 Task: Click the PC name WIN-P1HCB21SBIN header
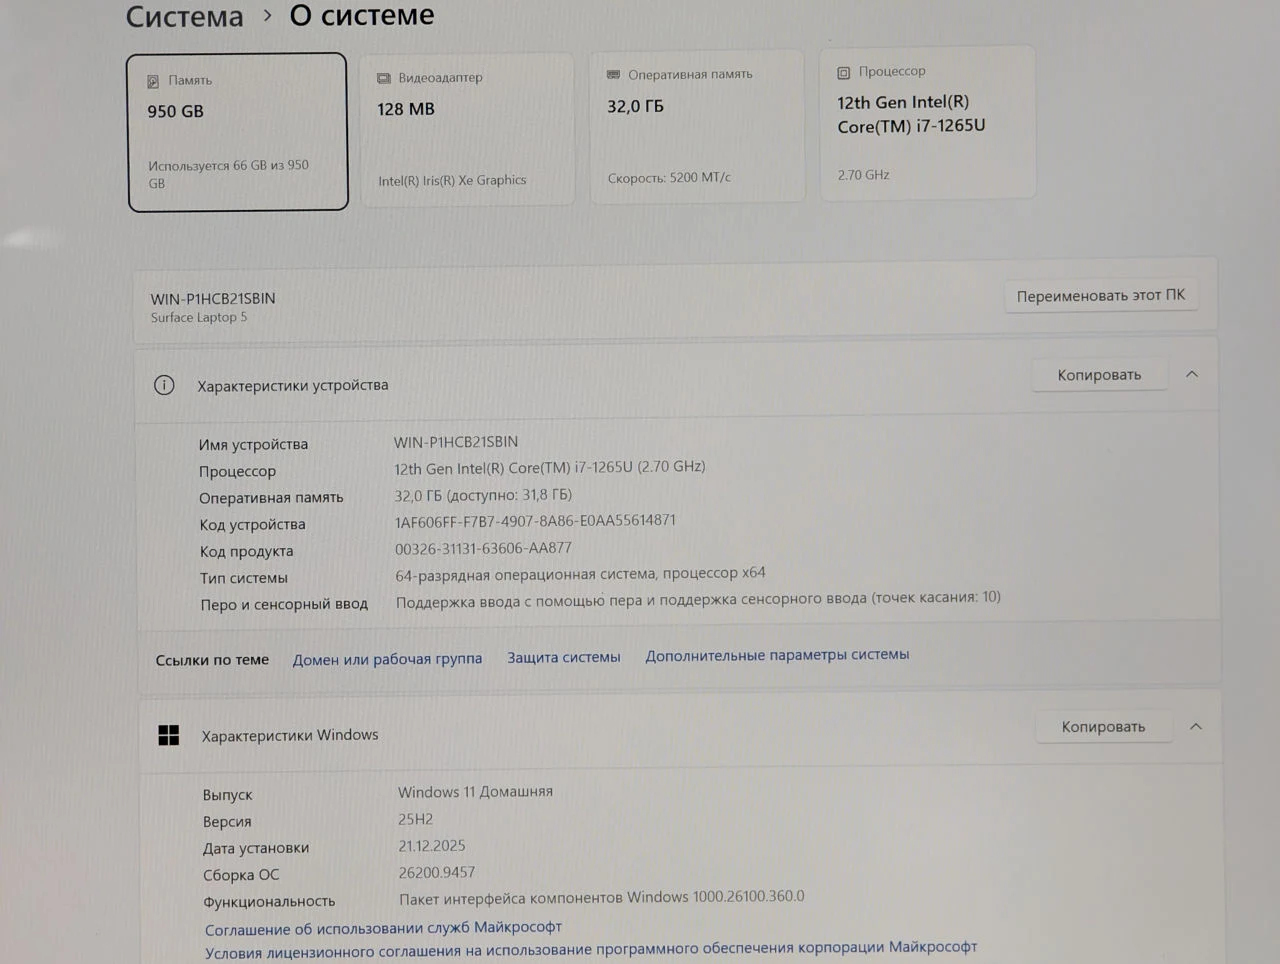(x=213, y=298)
